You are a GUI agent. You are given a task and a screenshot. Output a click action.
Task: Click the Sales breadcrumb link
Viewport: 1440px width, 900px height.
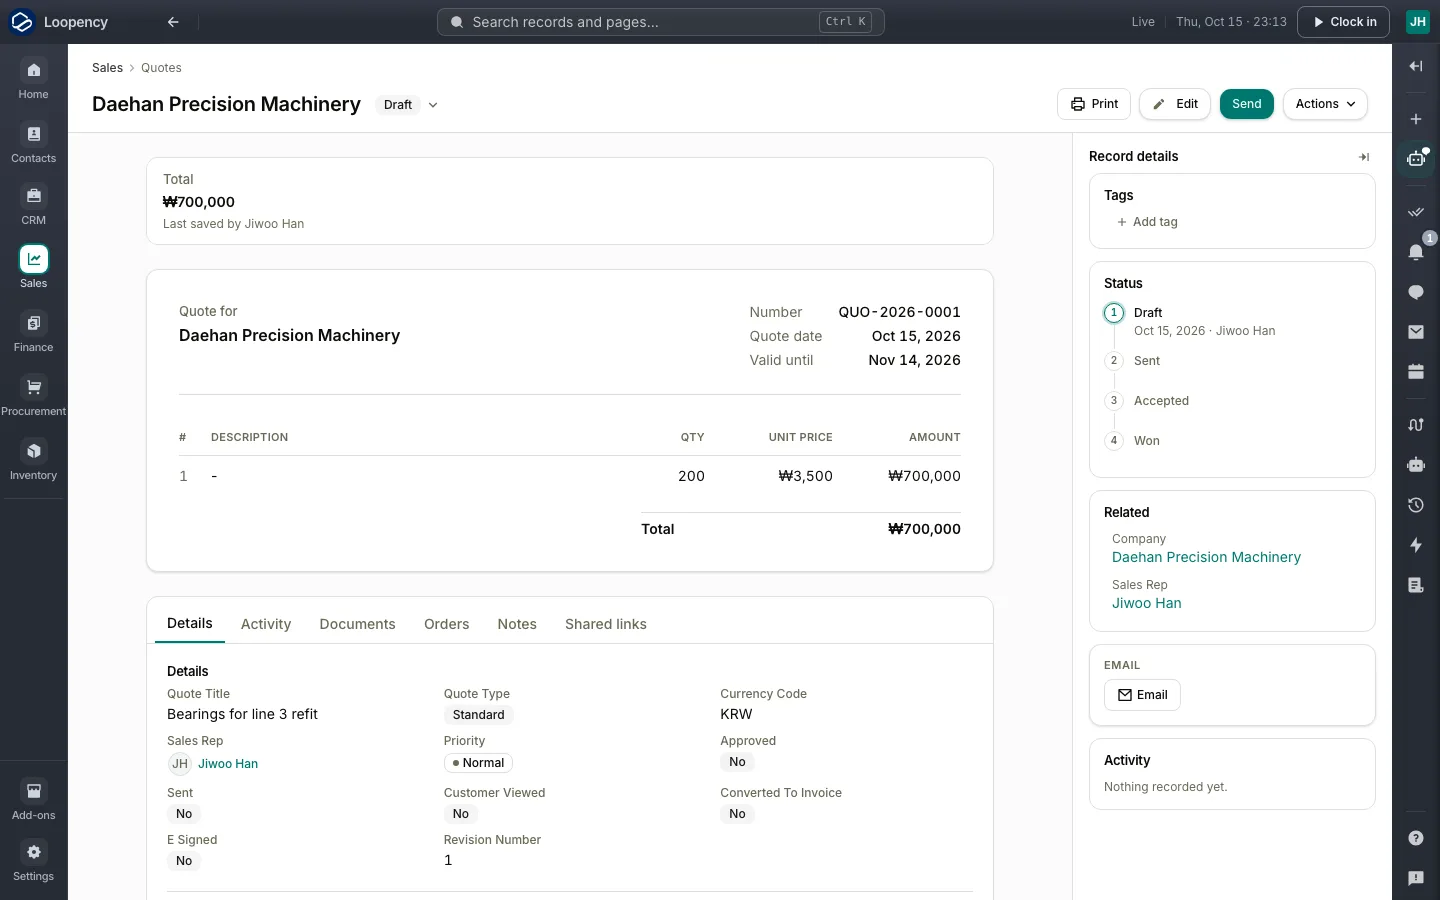click(107, 68)
